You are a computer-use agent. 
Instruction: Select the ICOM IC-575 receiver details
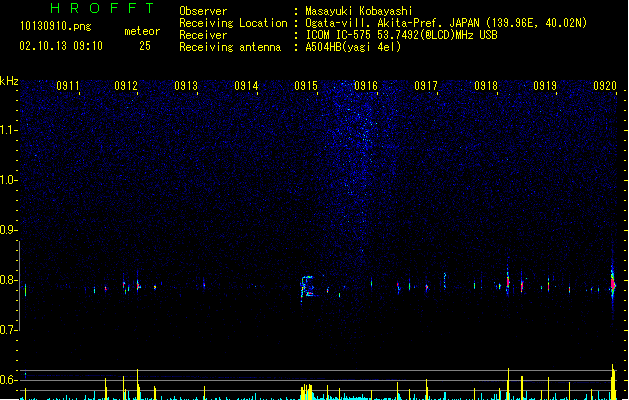click(402, 35)
